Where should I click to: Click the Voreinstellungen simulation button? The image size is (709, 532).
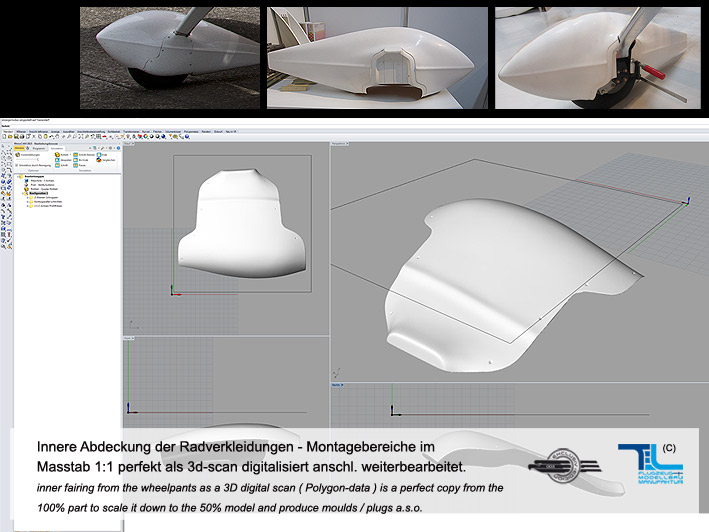28,155
